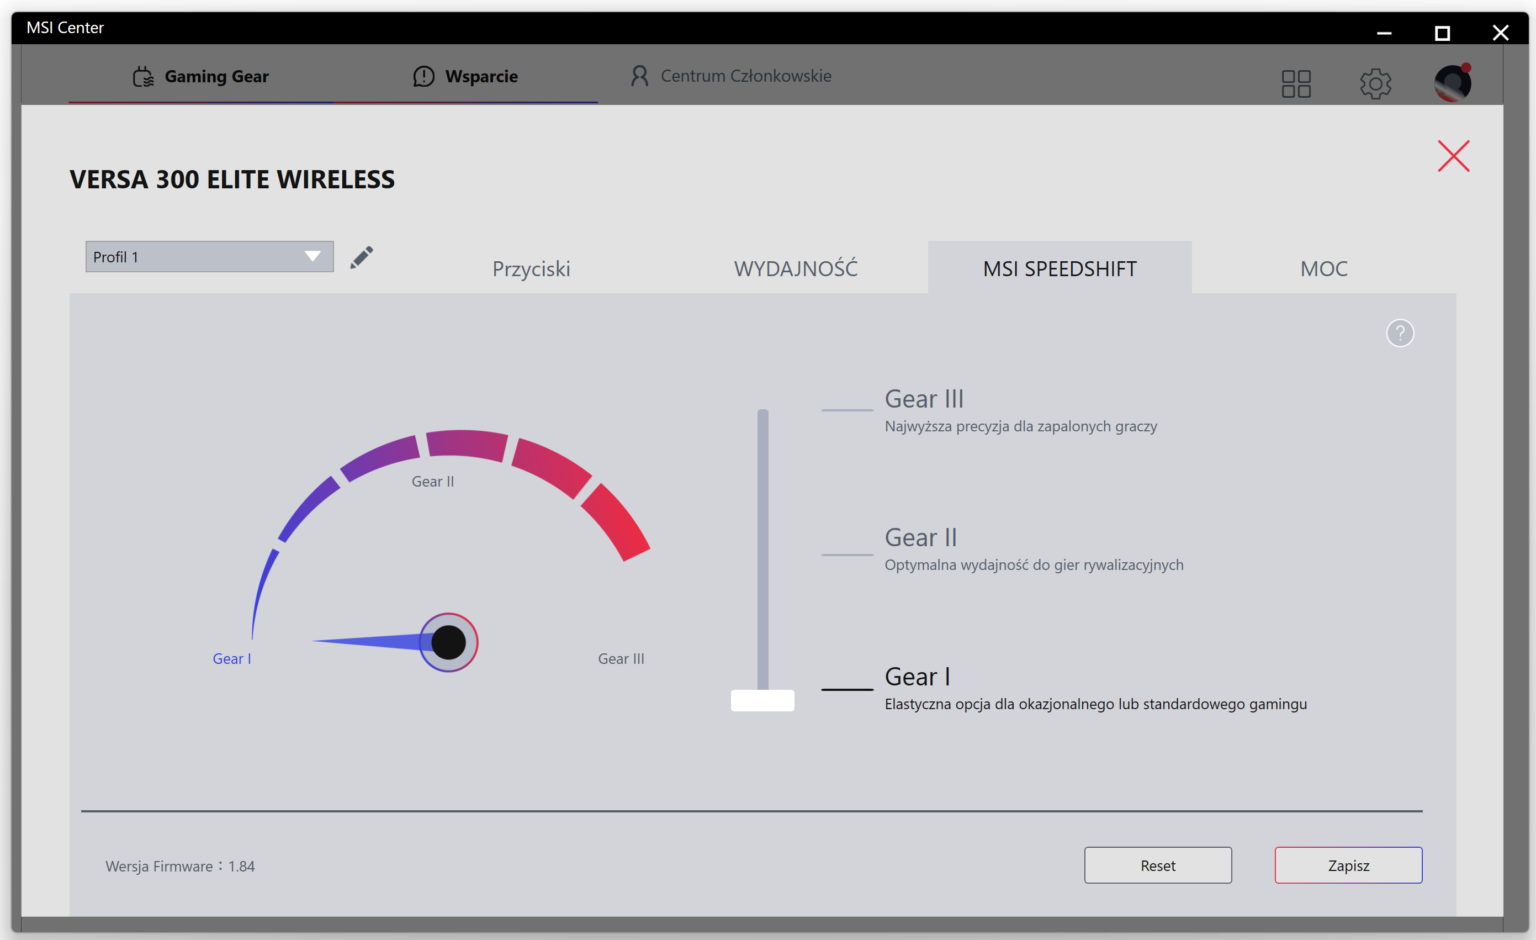Screen dimensions: 1536x940
Task: Open the MOC tab
Action: [1324, 268]
